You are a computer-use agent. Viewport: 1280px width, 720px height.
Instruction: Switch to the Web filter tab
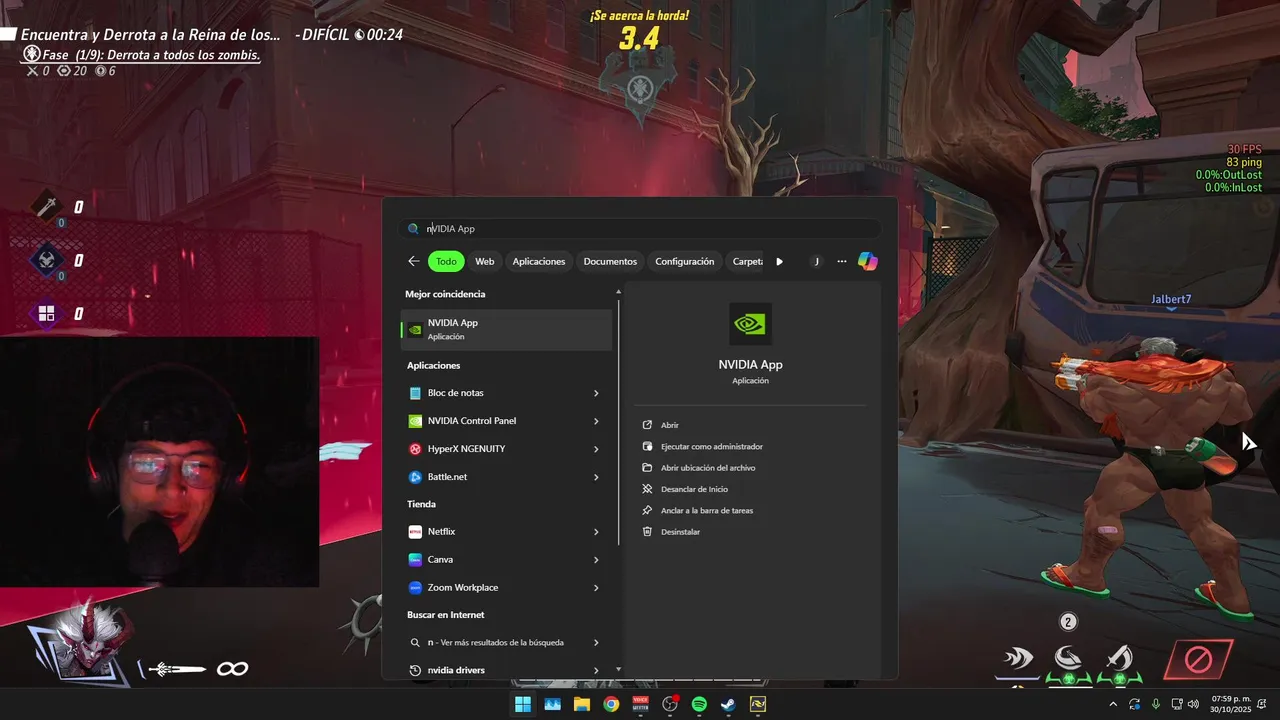[484, 261]
